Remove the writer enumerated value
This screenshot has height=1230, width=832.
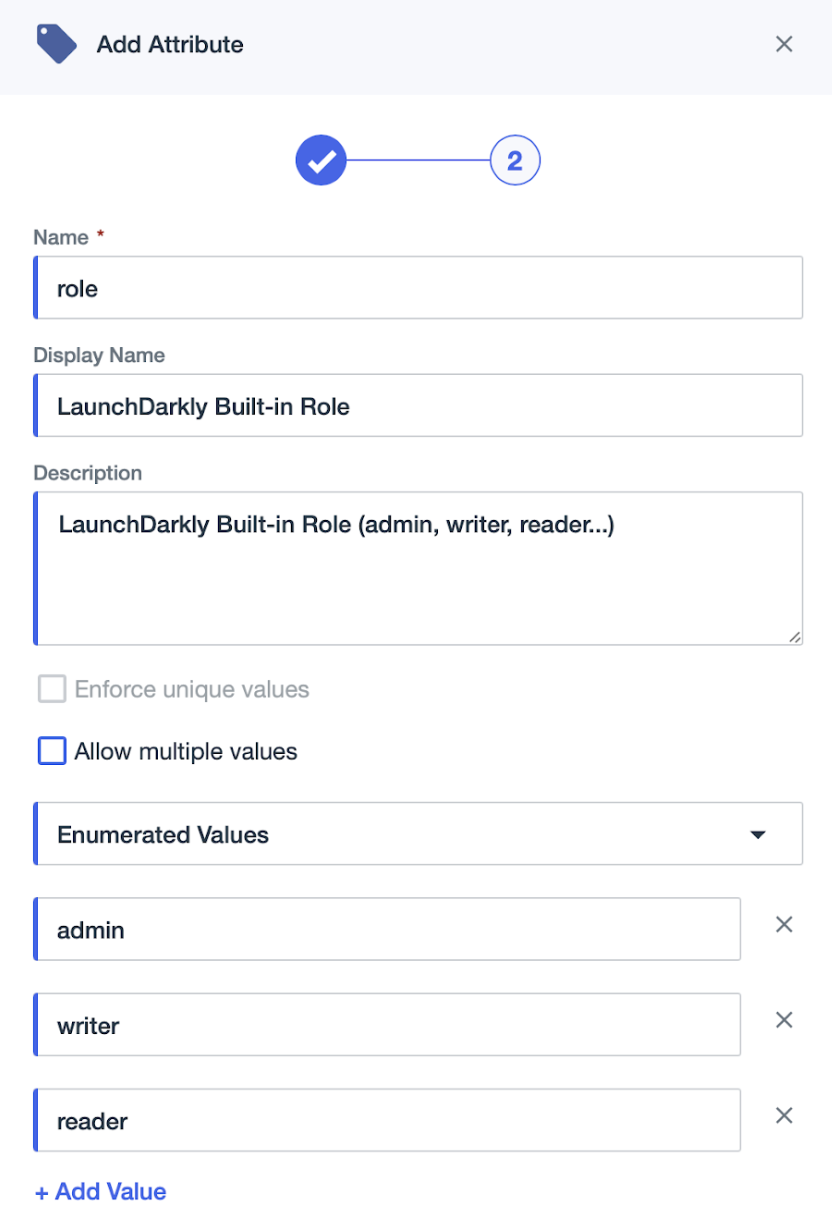click(x=784, y=1020)
